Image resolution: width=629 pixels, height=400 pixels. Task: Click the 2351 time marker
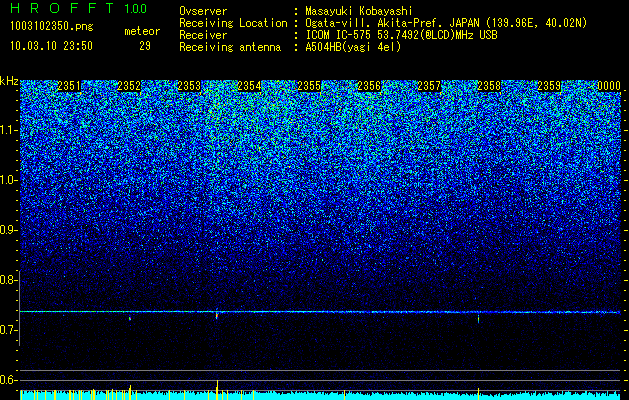(69, 86)
